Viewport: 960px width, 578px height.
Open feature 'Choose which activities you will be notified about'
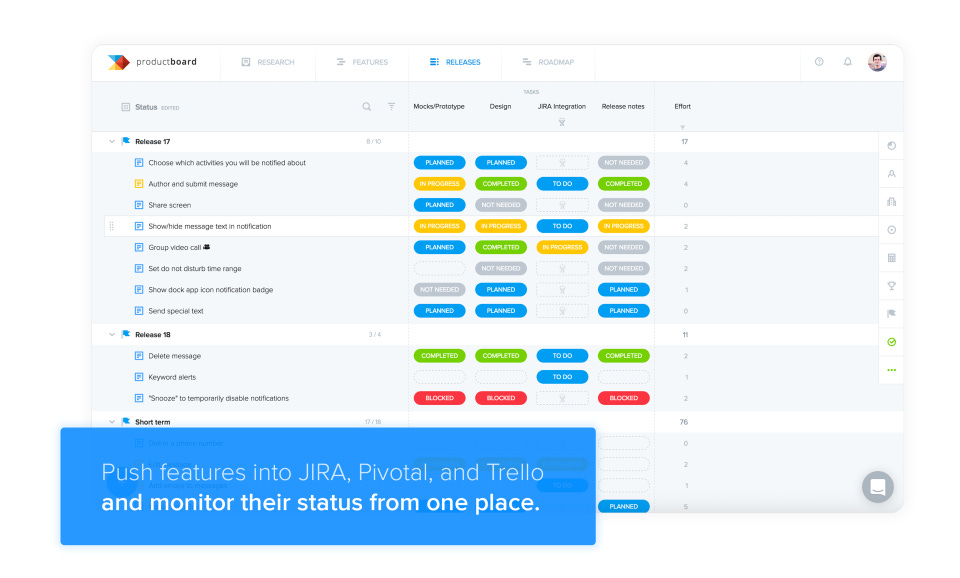(x=227, y=163)
